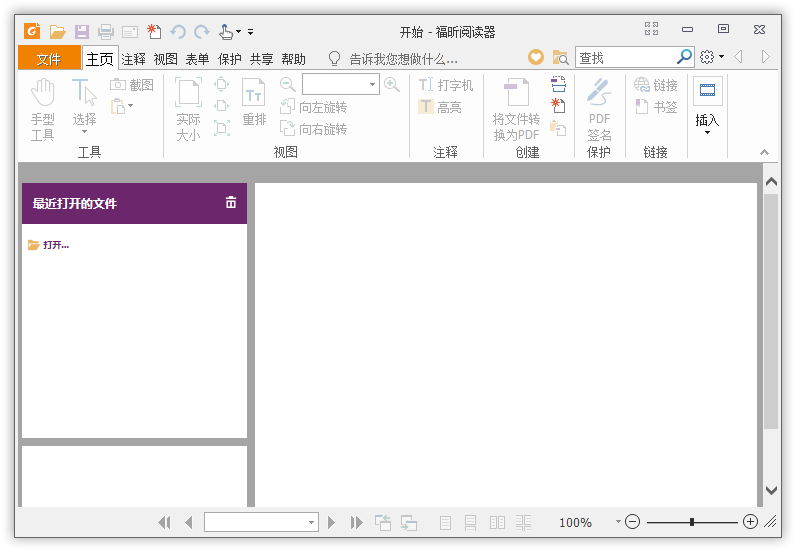Click the 打字机 typewriter tool
The height and width of the screenshot is (552, 796).
[446, 85]
